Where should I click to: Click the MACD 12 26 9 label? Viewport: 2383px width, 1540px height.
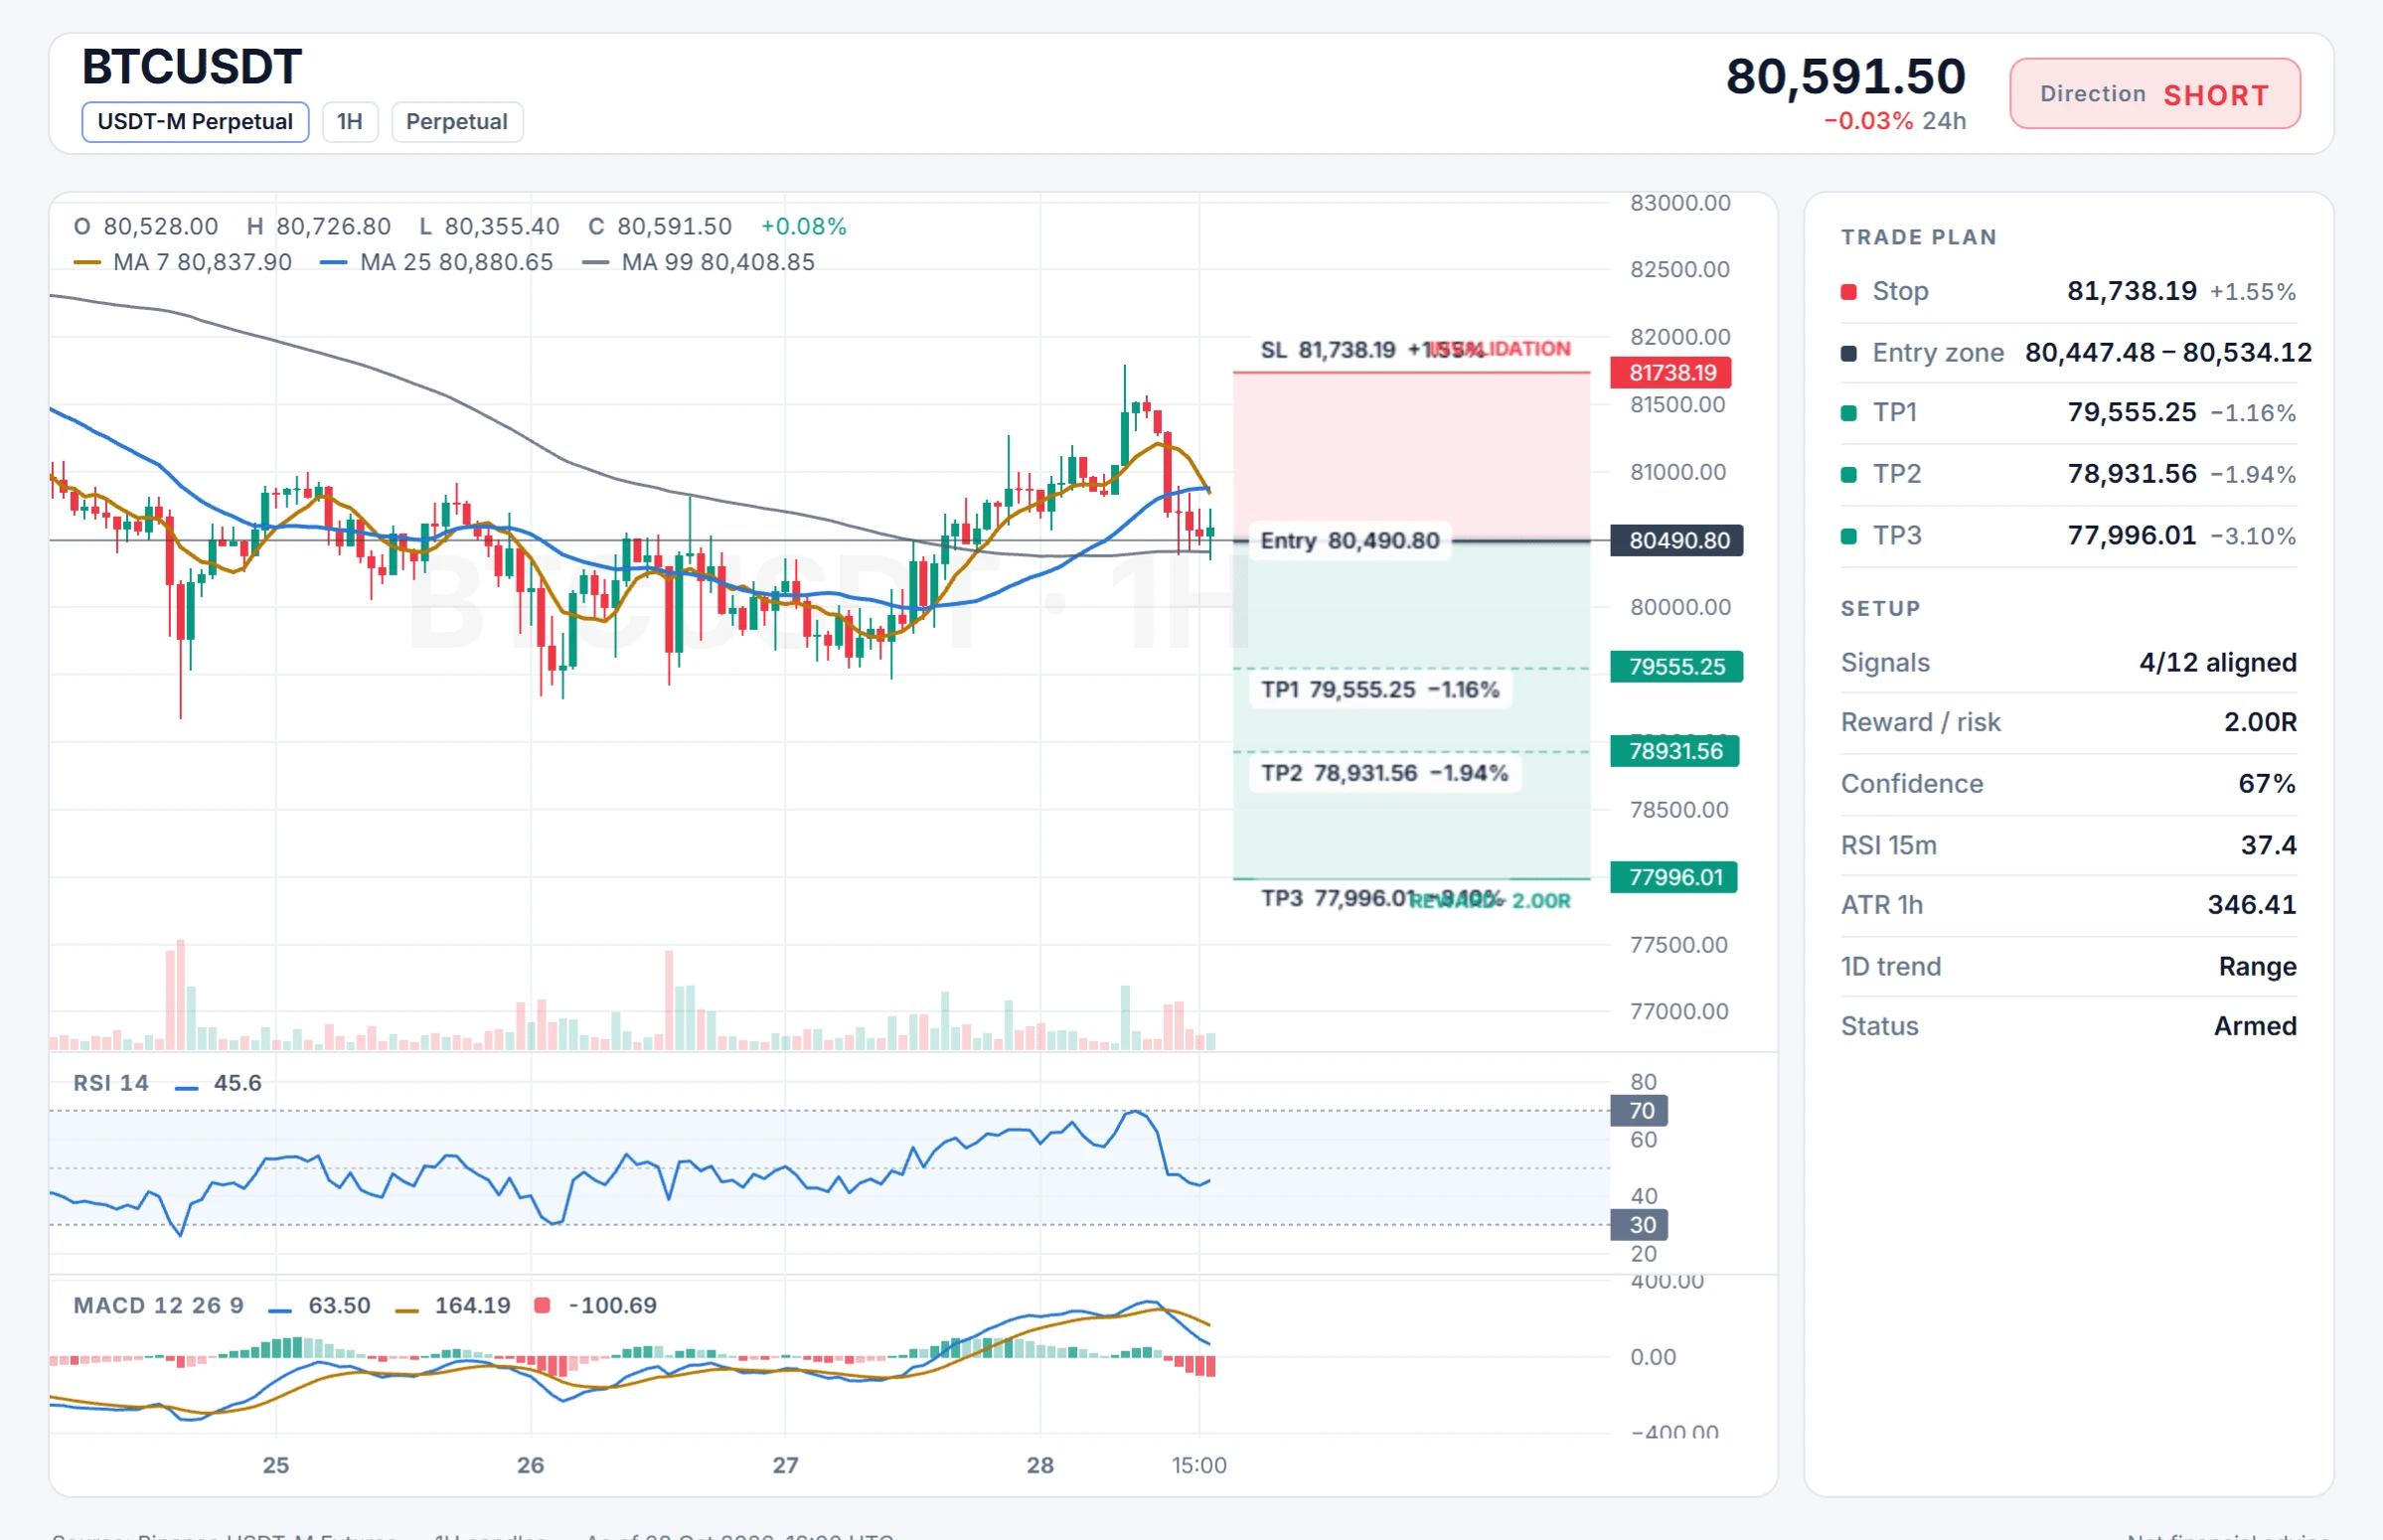(159, 1305)
